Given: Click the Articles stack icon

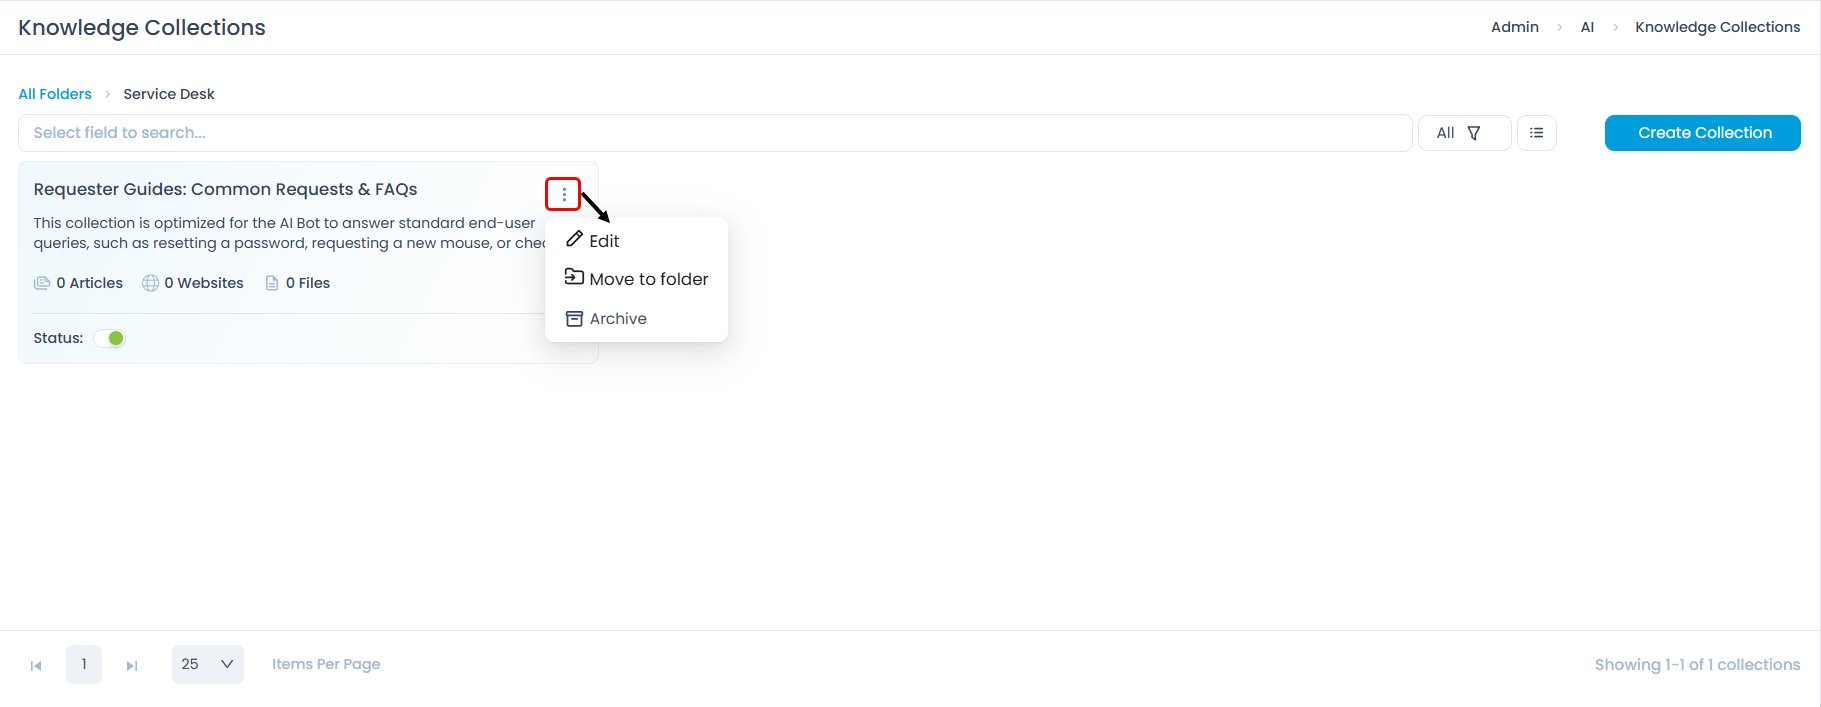Looking at the screenshot, I should [42, 283].
